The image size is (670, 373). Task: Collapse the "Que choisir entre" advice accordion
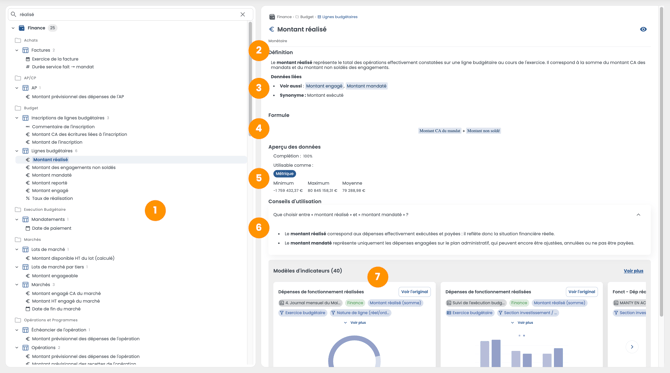(638, 215)
